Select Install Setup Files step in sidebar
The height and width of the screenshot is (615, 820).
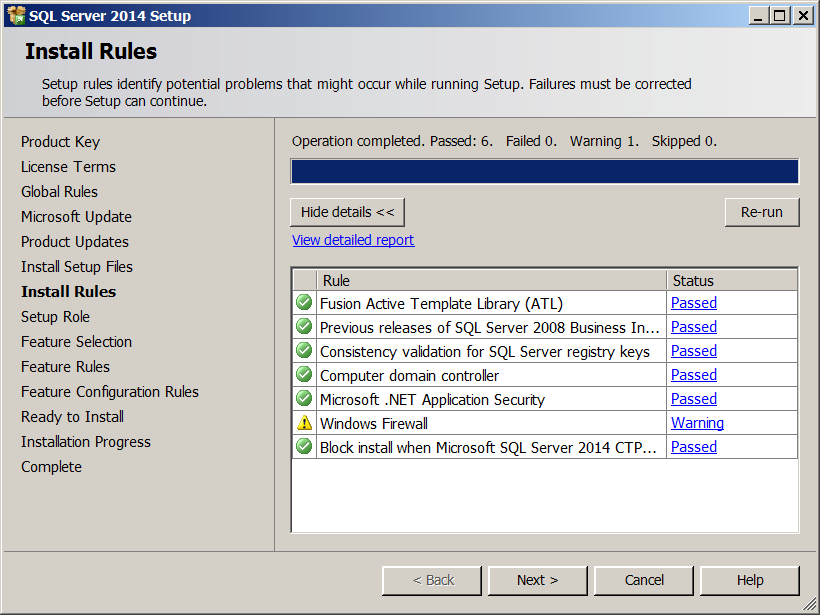point(77,267)
